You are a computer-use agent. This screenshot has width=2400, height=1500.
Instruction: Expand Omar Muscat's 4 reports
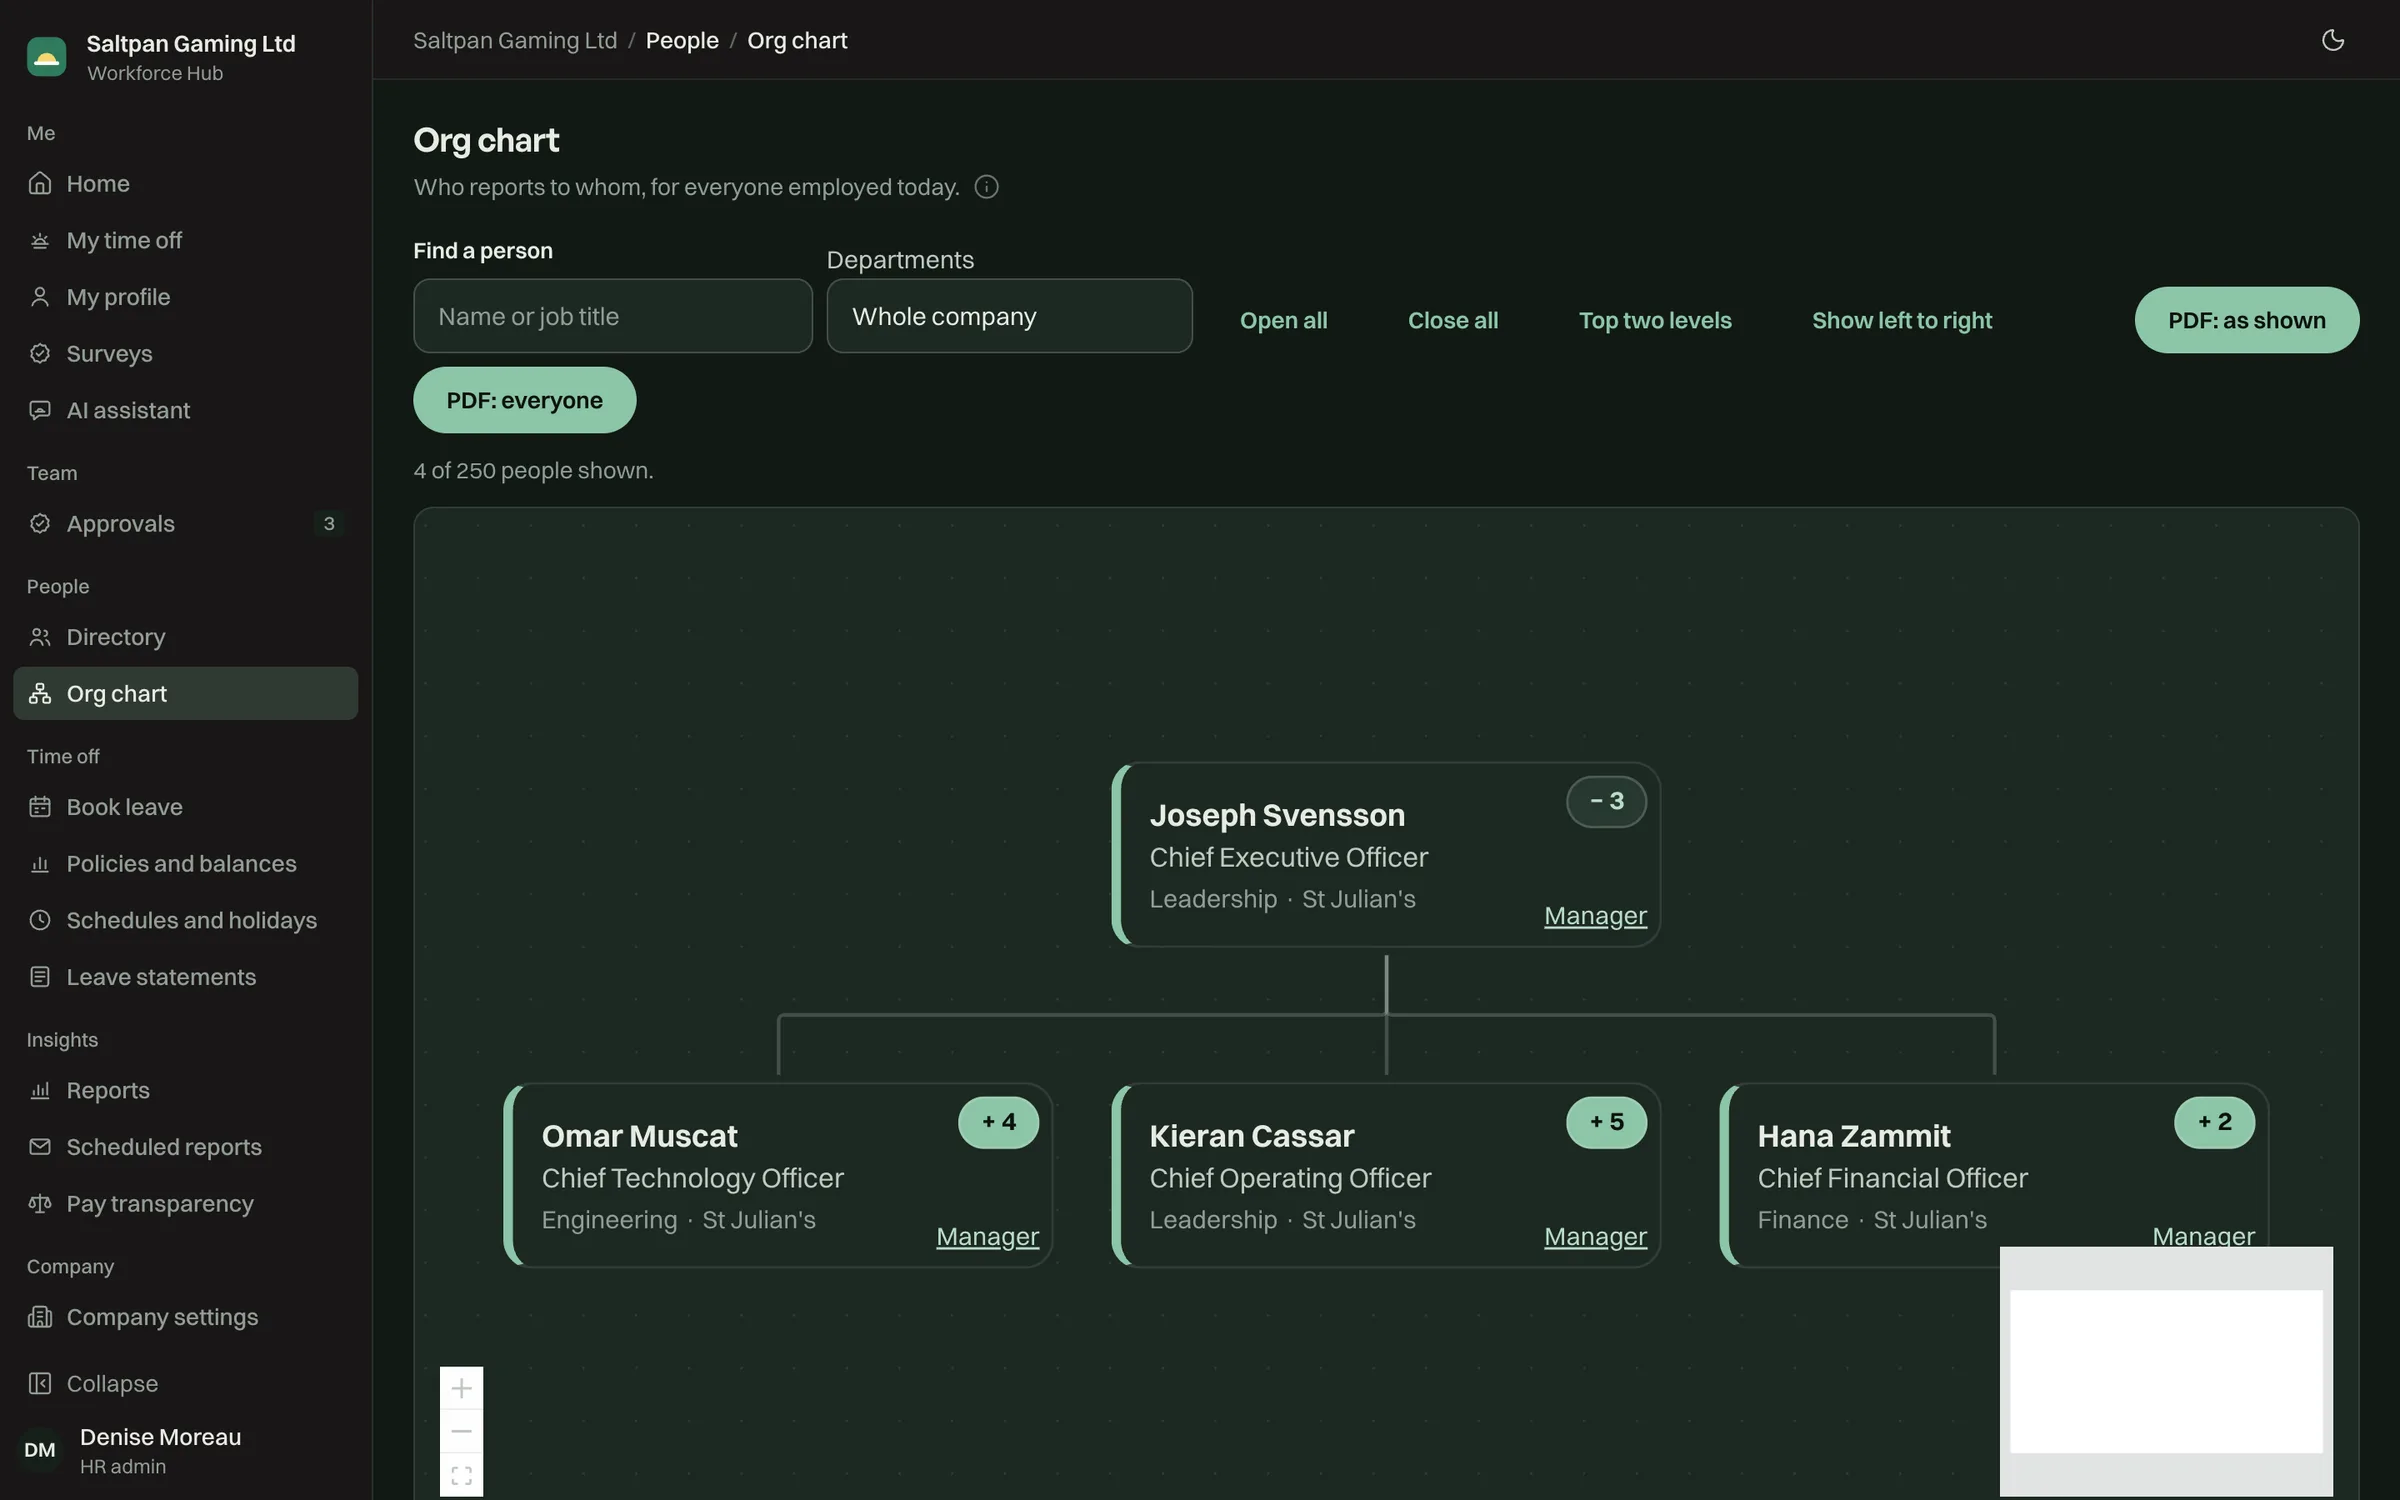[x=998, y=1122]
